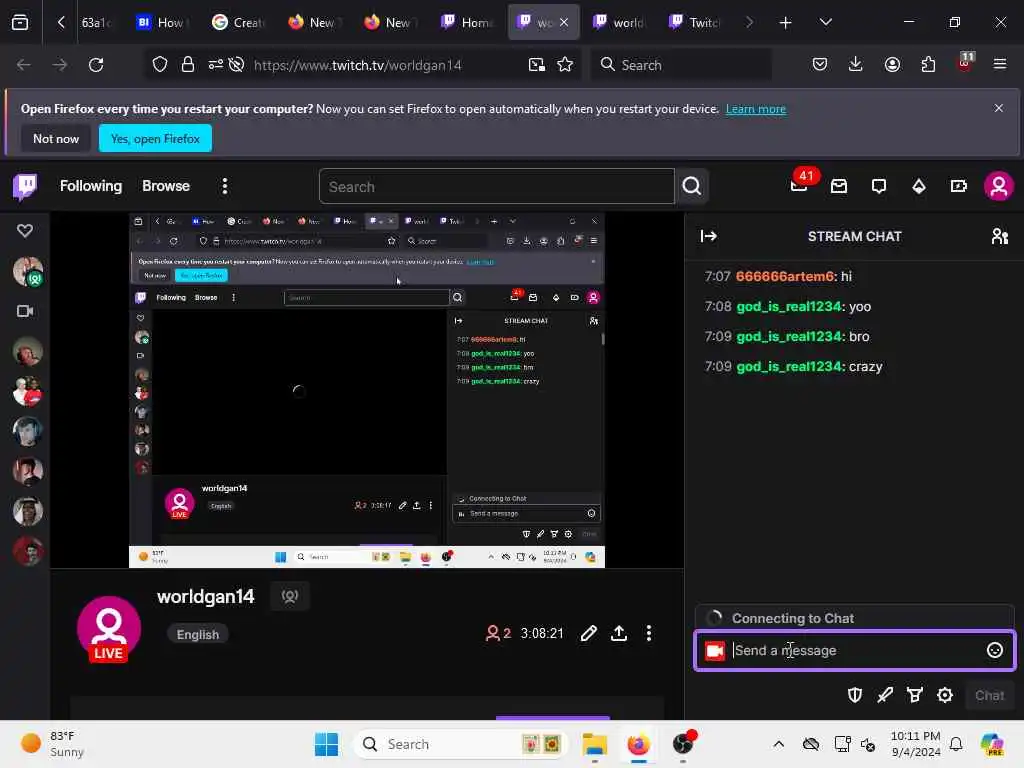Switch to the Twitch browser tab
Image resolution: width=1024 pixels, height=768 pixels.
click(x=694, y=22)
